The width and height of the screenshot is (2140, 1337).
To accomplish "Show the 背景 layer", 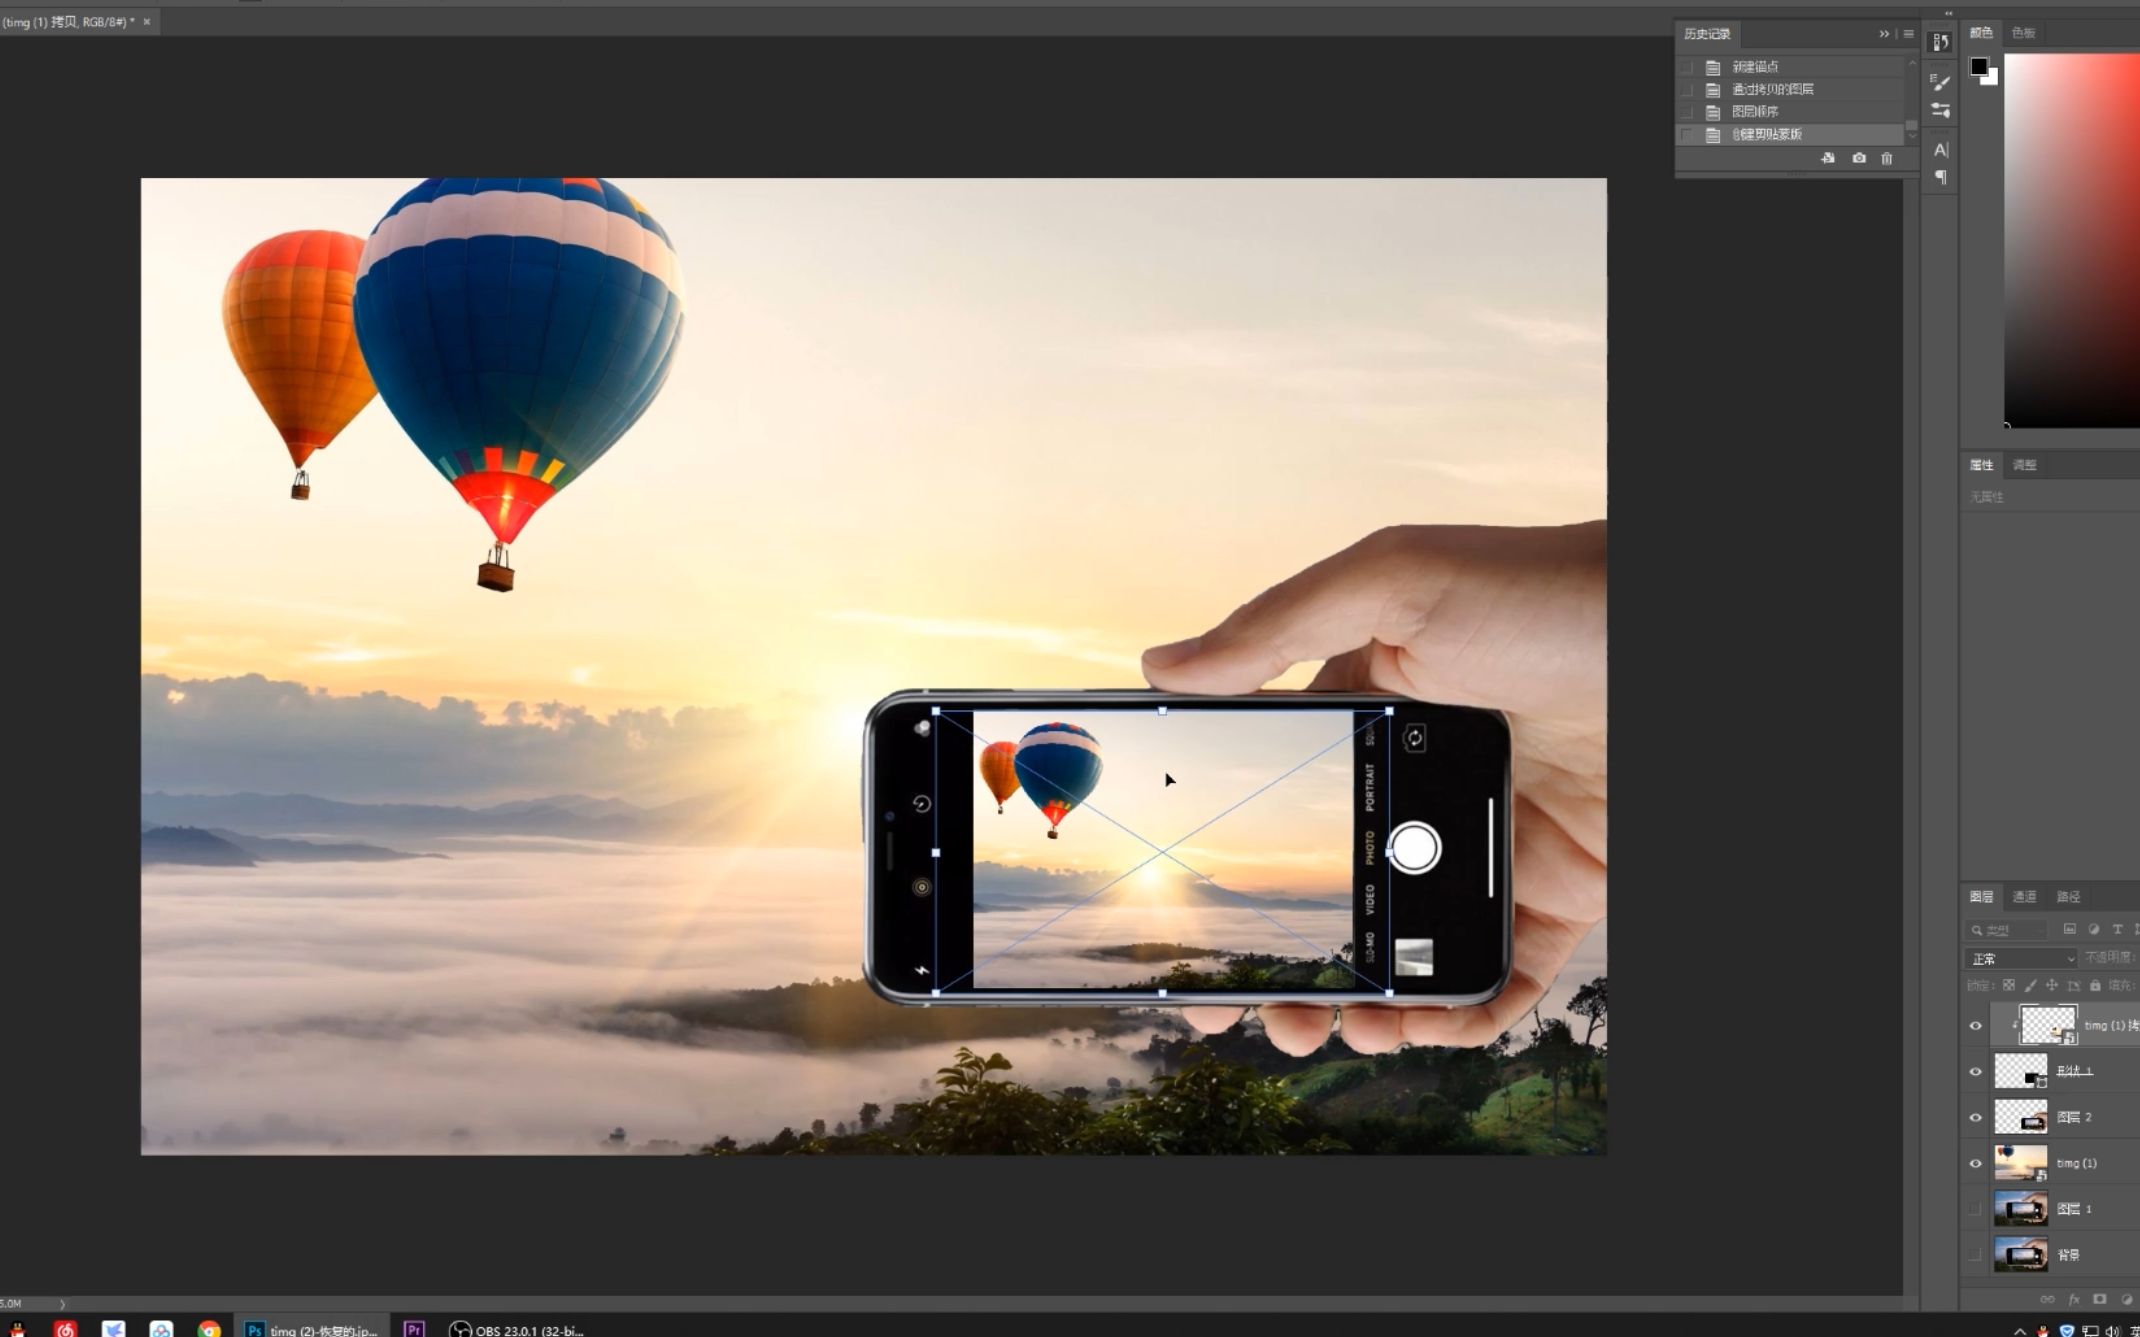I will (1975, 1254).
